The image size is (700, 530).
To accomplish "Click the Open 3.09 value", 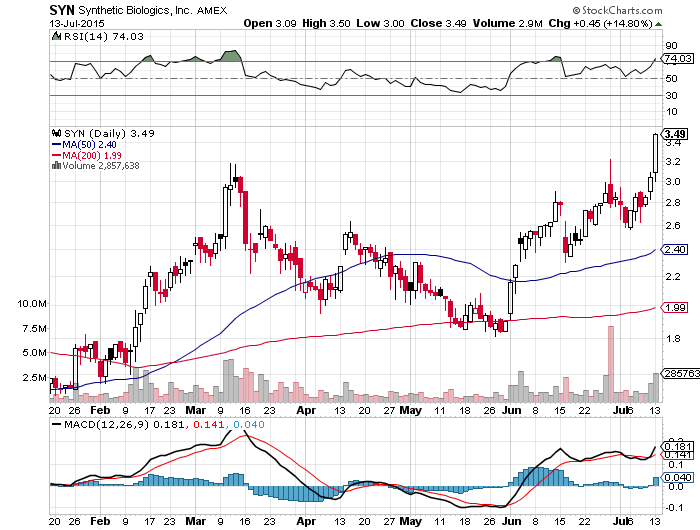I will coord(270,23).
